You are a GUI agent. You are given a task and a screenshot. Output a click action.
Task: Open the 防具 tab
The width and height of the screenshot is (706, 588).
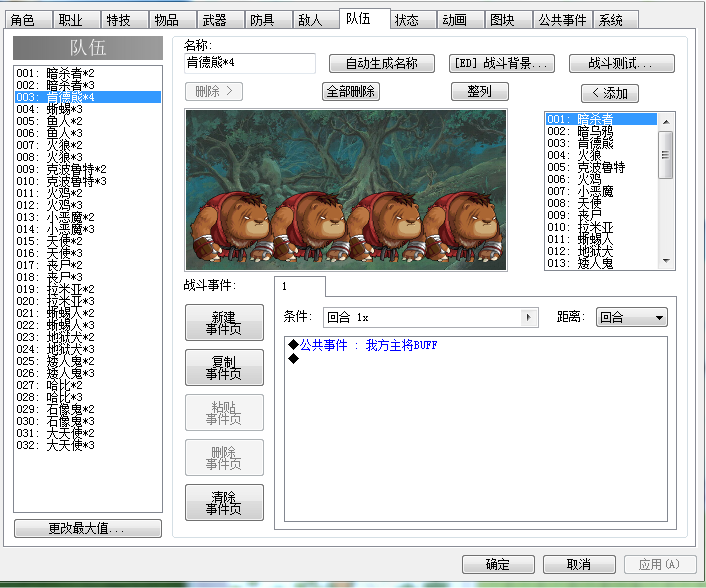pos(269,20)
